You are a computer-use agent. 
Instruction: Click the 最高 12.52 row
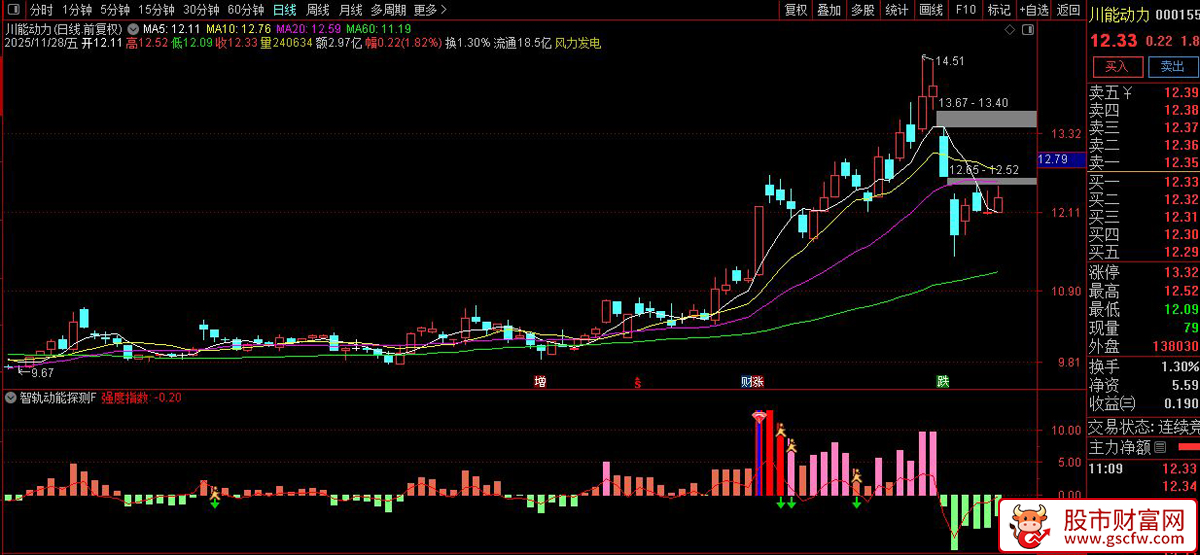pyautogui.click(x=1143, y=291)
